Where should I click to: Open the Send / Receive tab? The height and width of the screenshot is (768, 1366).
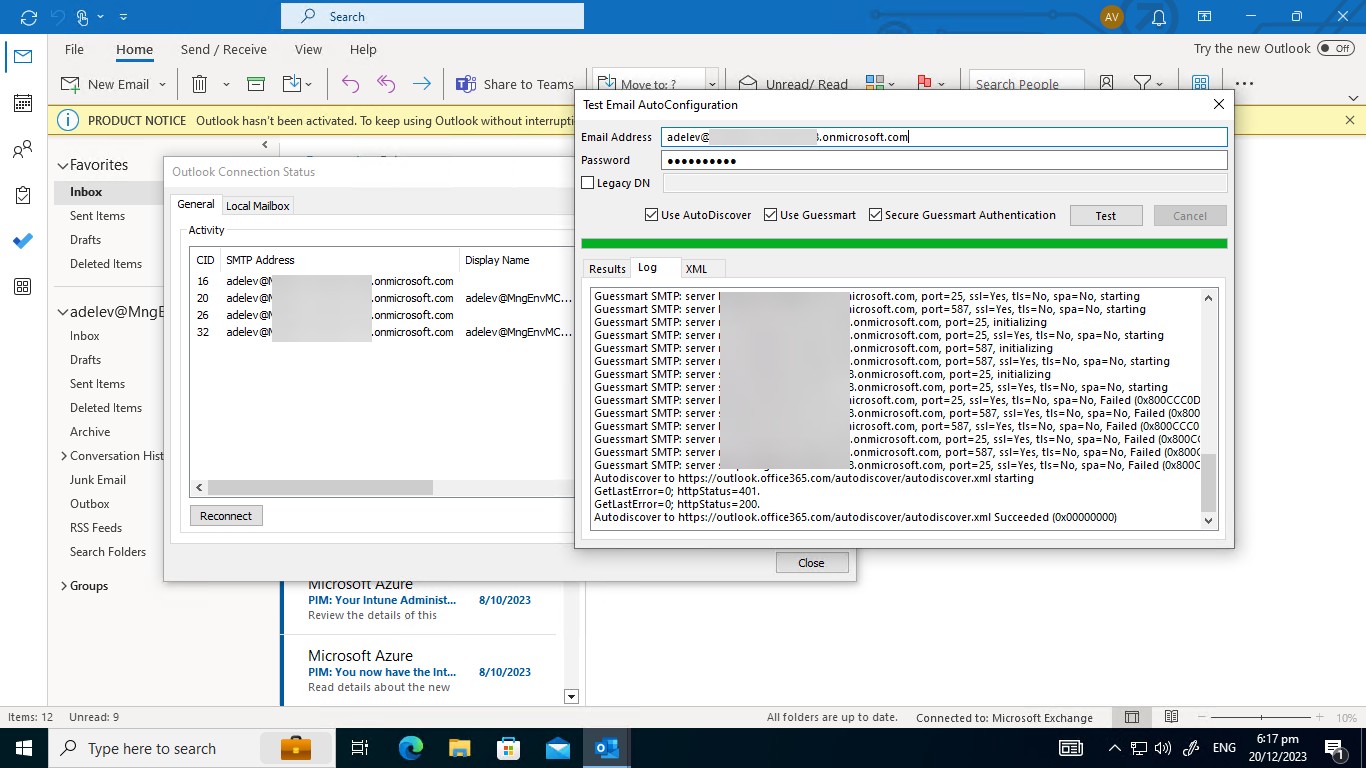[x=223, y=49]
